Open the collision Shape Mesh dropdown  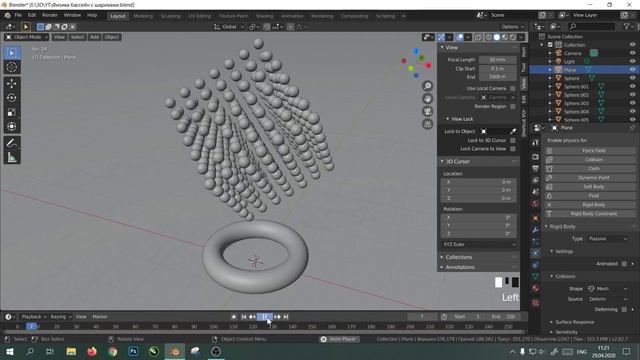point(608,289)
